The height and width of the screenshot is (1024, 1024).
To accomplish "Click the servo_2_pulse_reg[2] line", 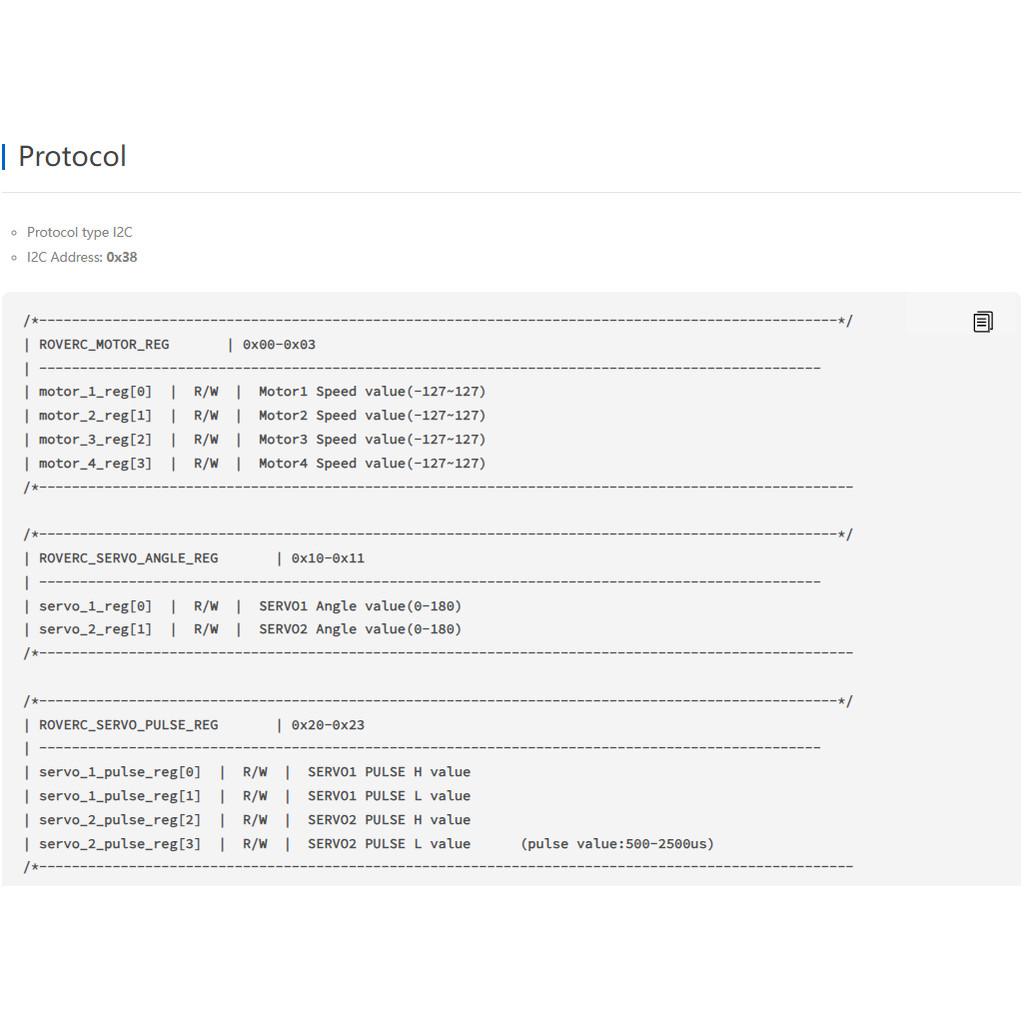I will [120, 820].
